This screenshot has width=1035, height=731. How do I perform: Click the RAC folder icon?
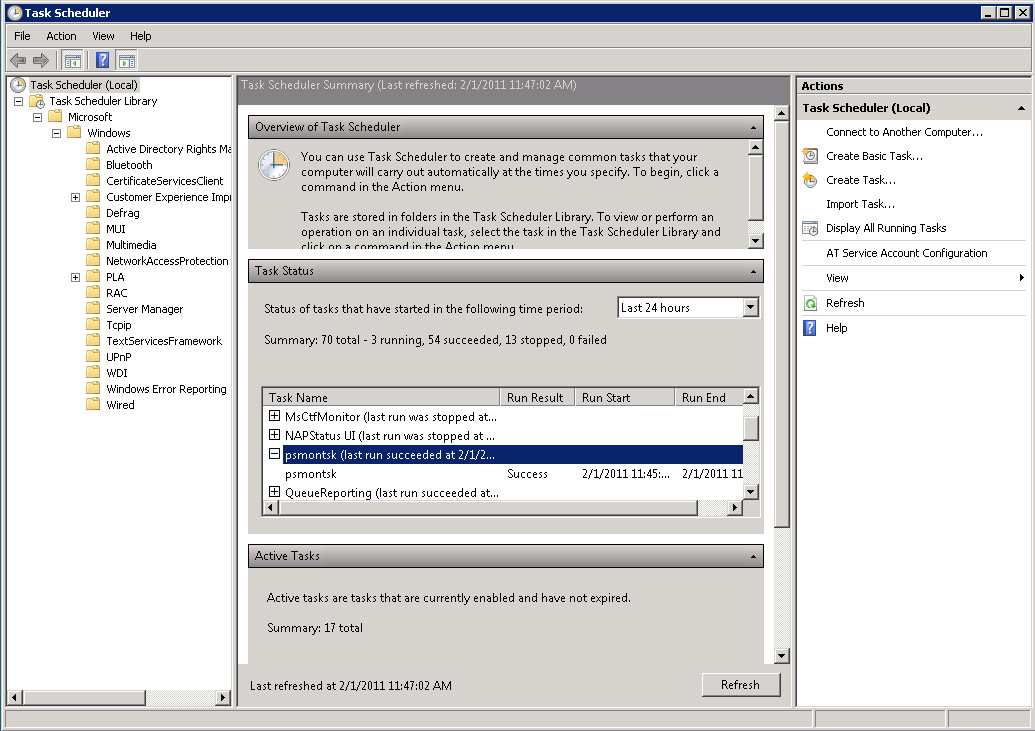click(94, 293)
